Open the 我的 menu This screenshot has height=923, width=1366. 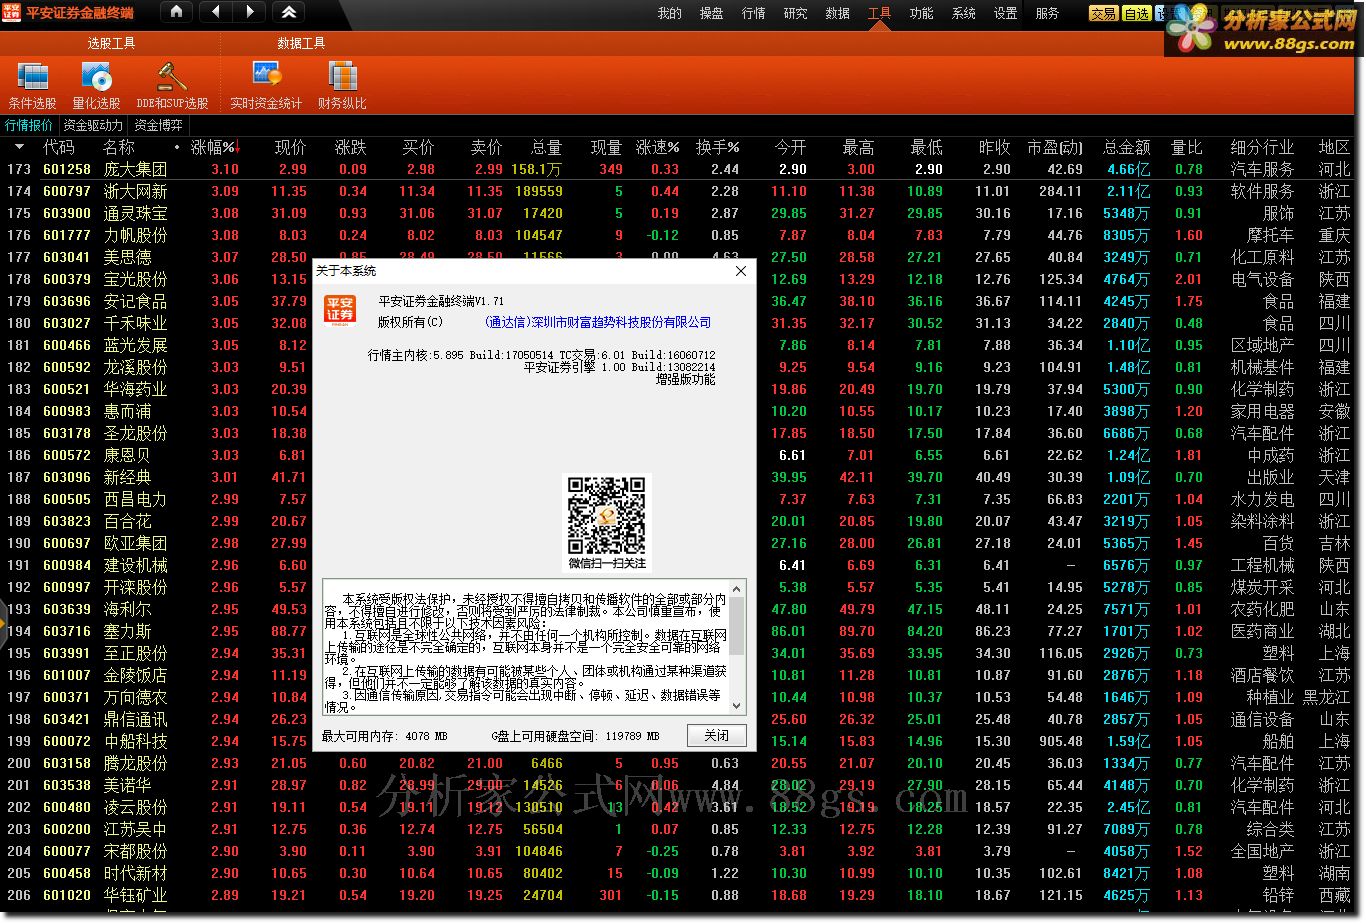(670, 13)
